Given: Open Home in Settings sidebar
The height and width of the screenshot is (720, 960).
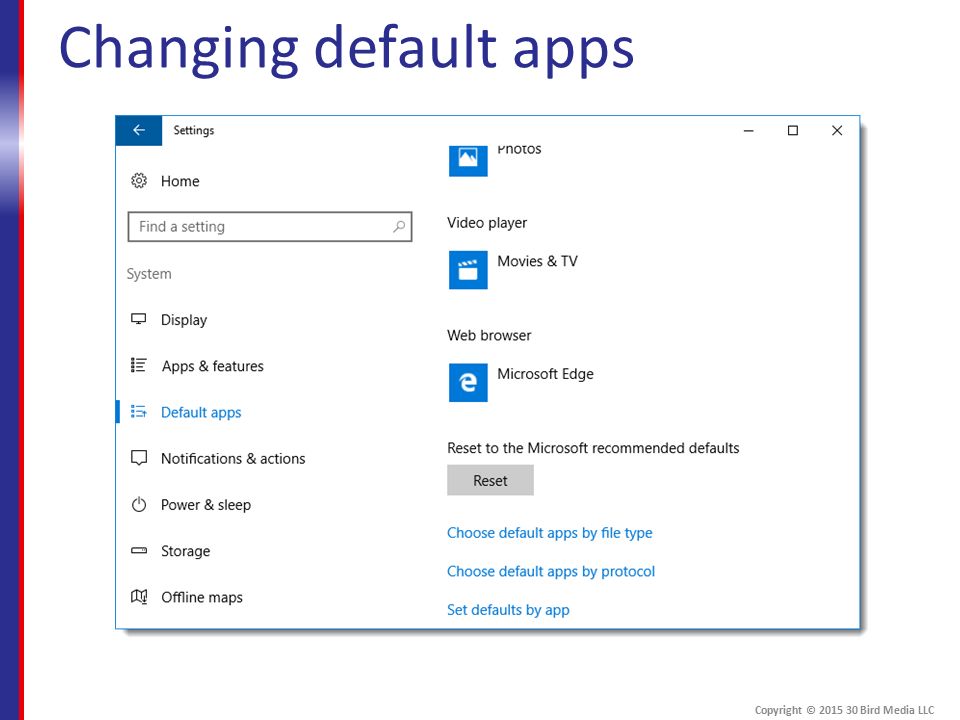Looking at the screenshot, I should (x=180, y=181).
